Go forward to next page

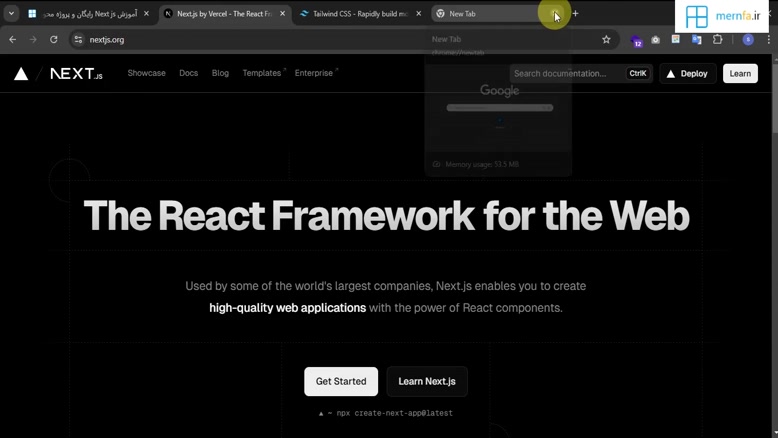coord(33,40)
